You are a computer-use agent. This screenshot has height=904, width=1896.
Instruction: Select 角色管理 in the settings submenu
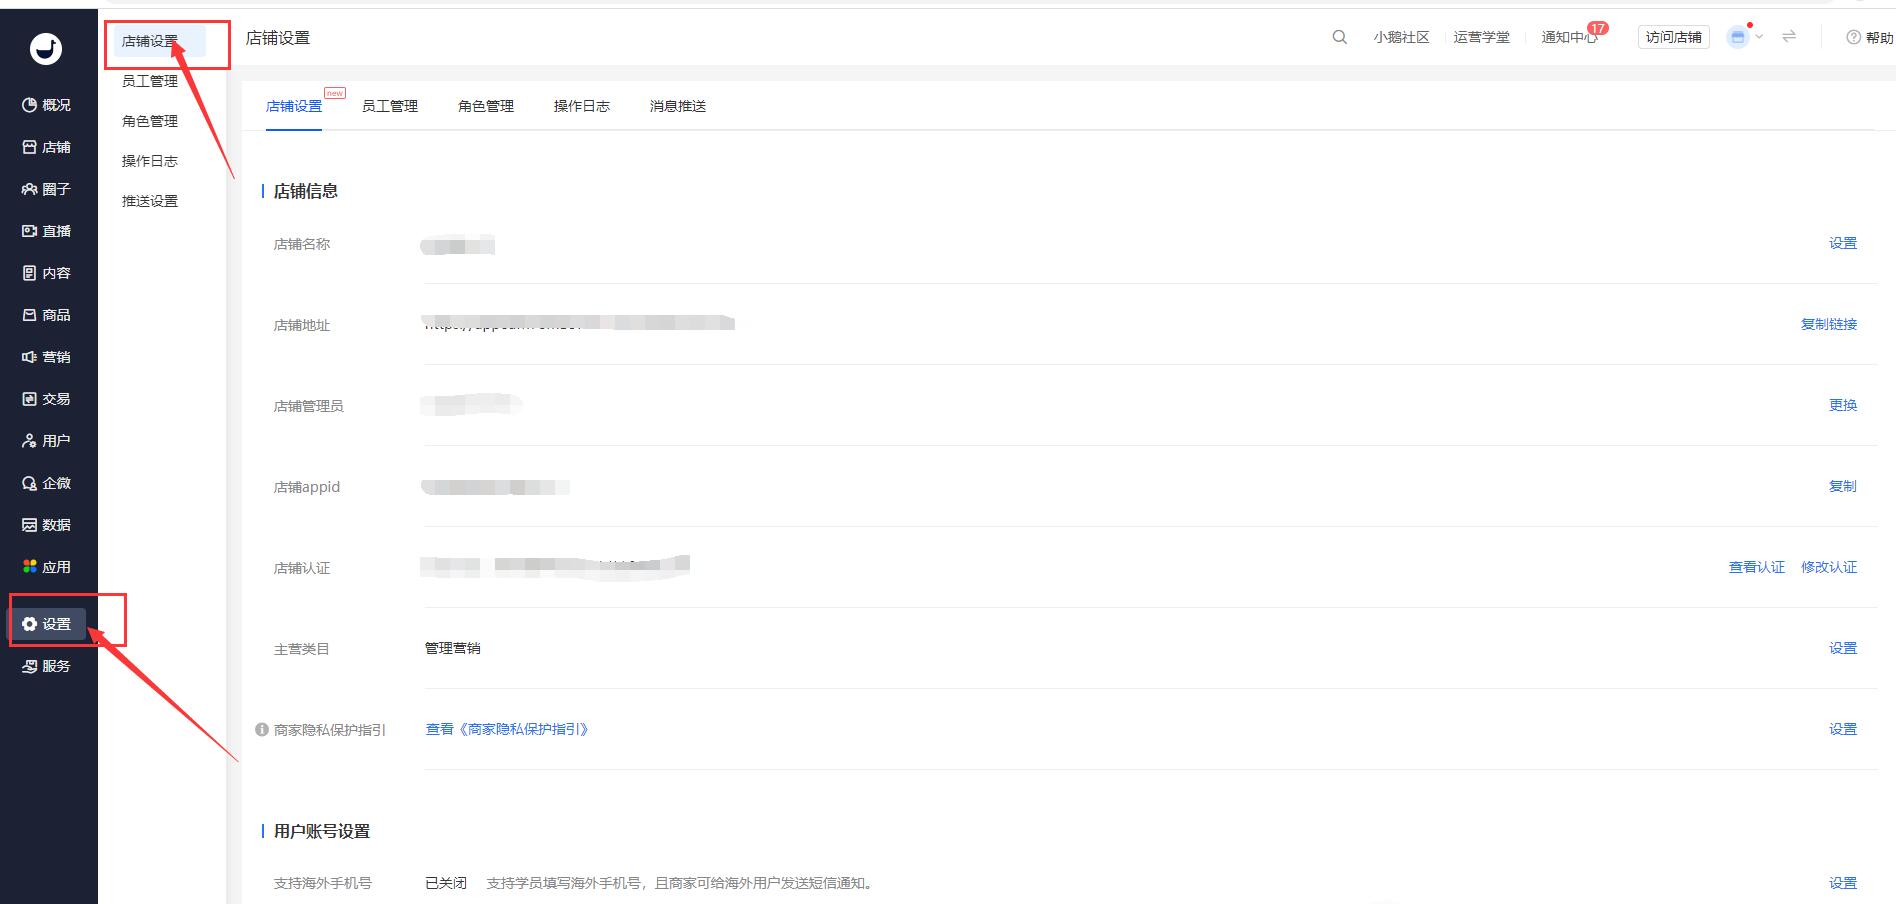tap(150, 121)
